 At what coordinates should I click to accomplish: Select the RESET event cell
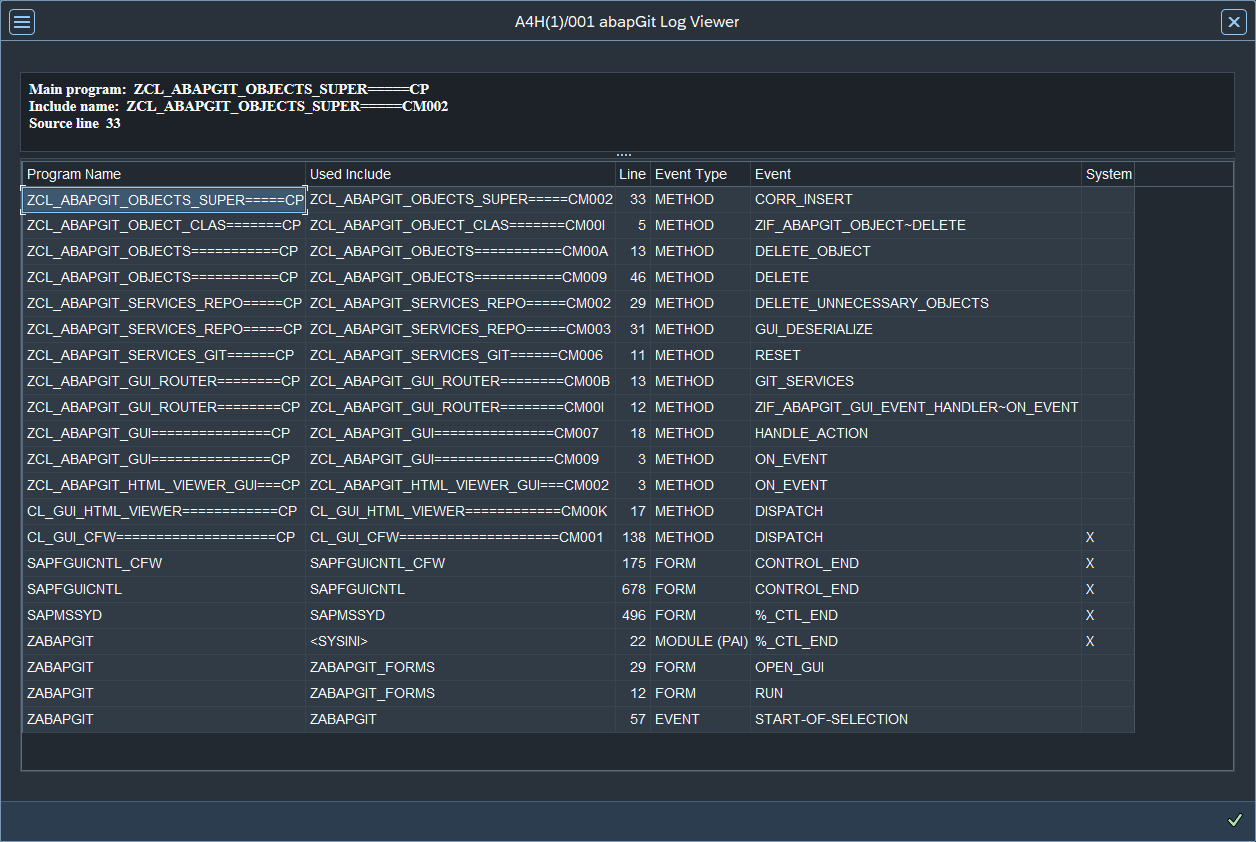(x=916, y=355)
